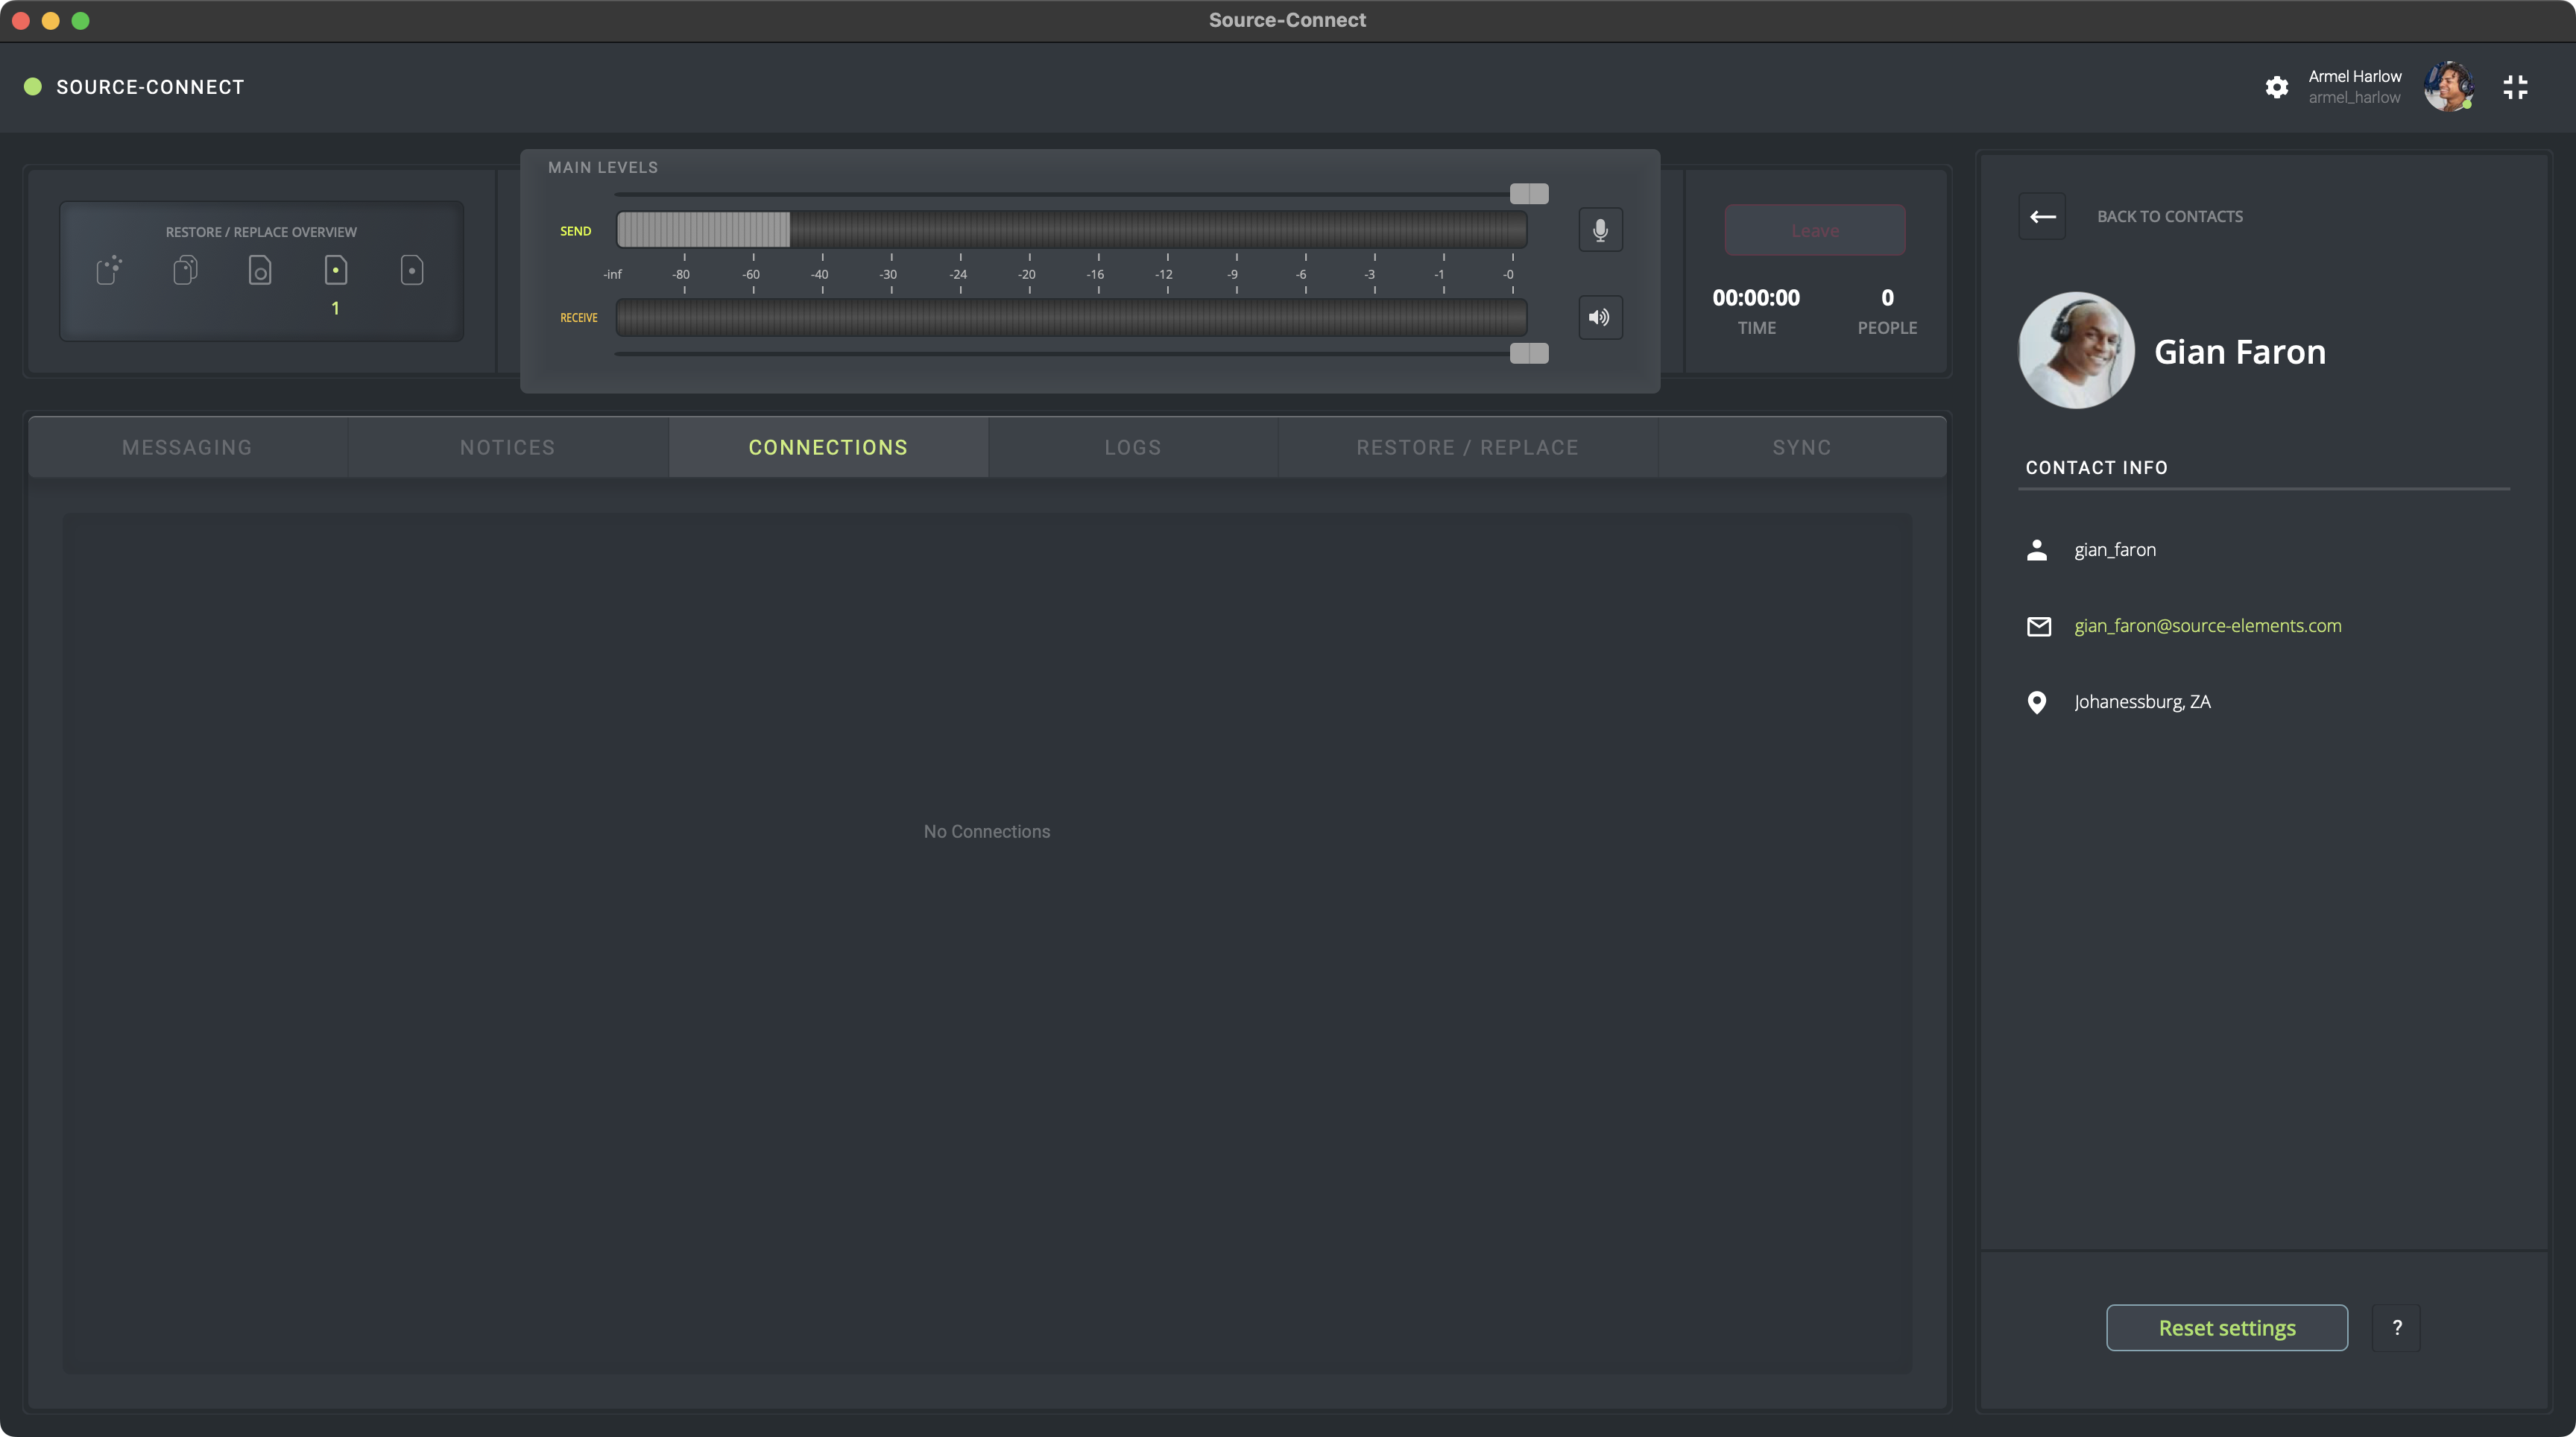Click Armel Harlow's profile avatar
Screen dimensions: 2576x1437
2448,87
